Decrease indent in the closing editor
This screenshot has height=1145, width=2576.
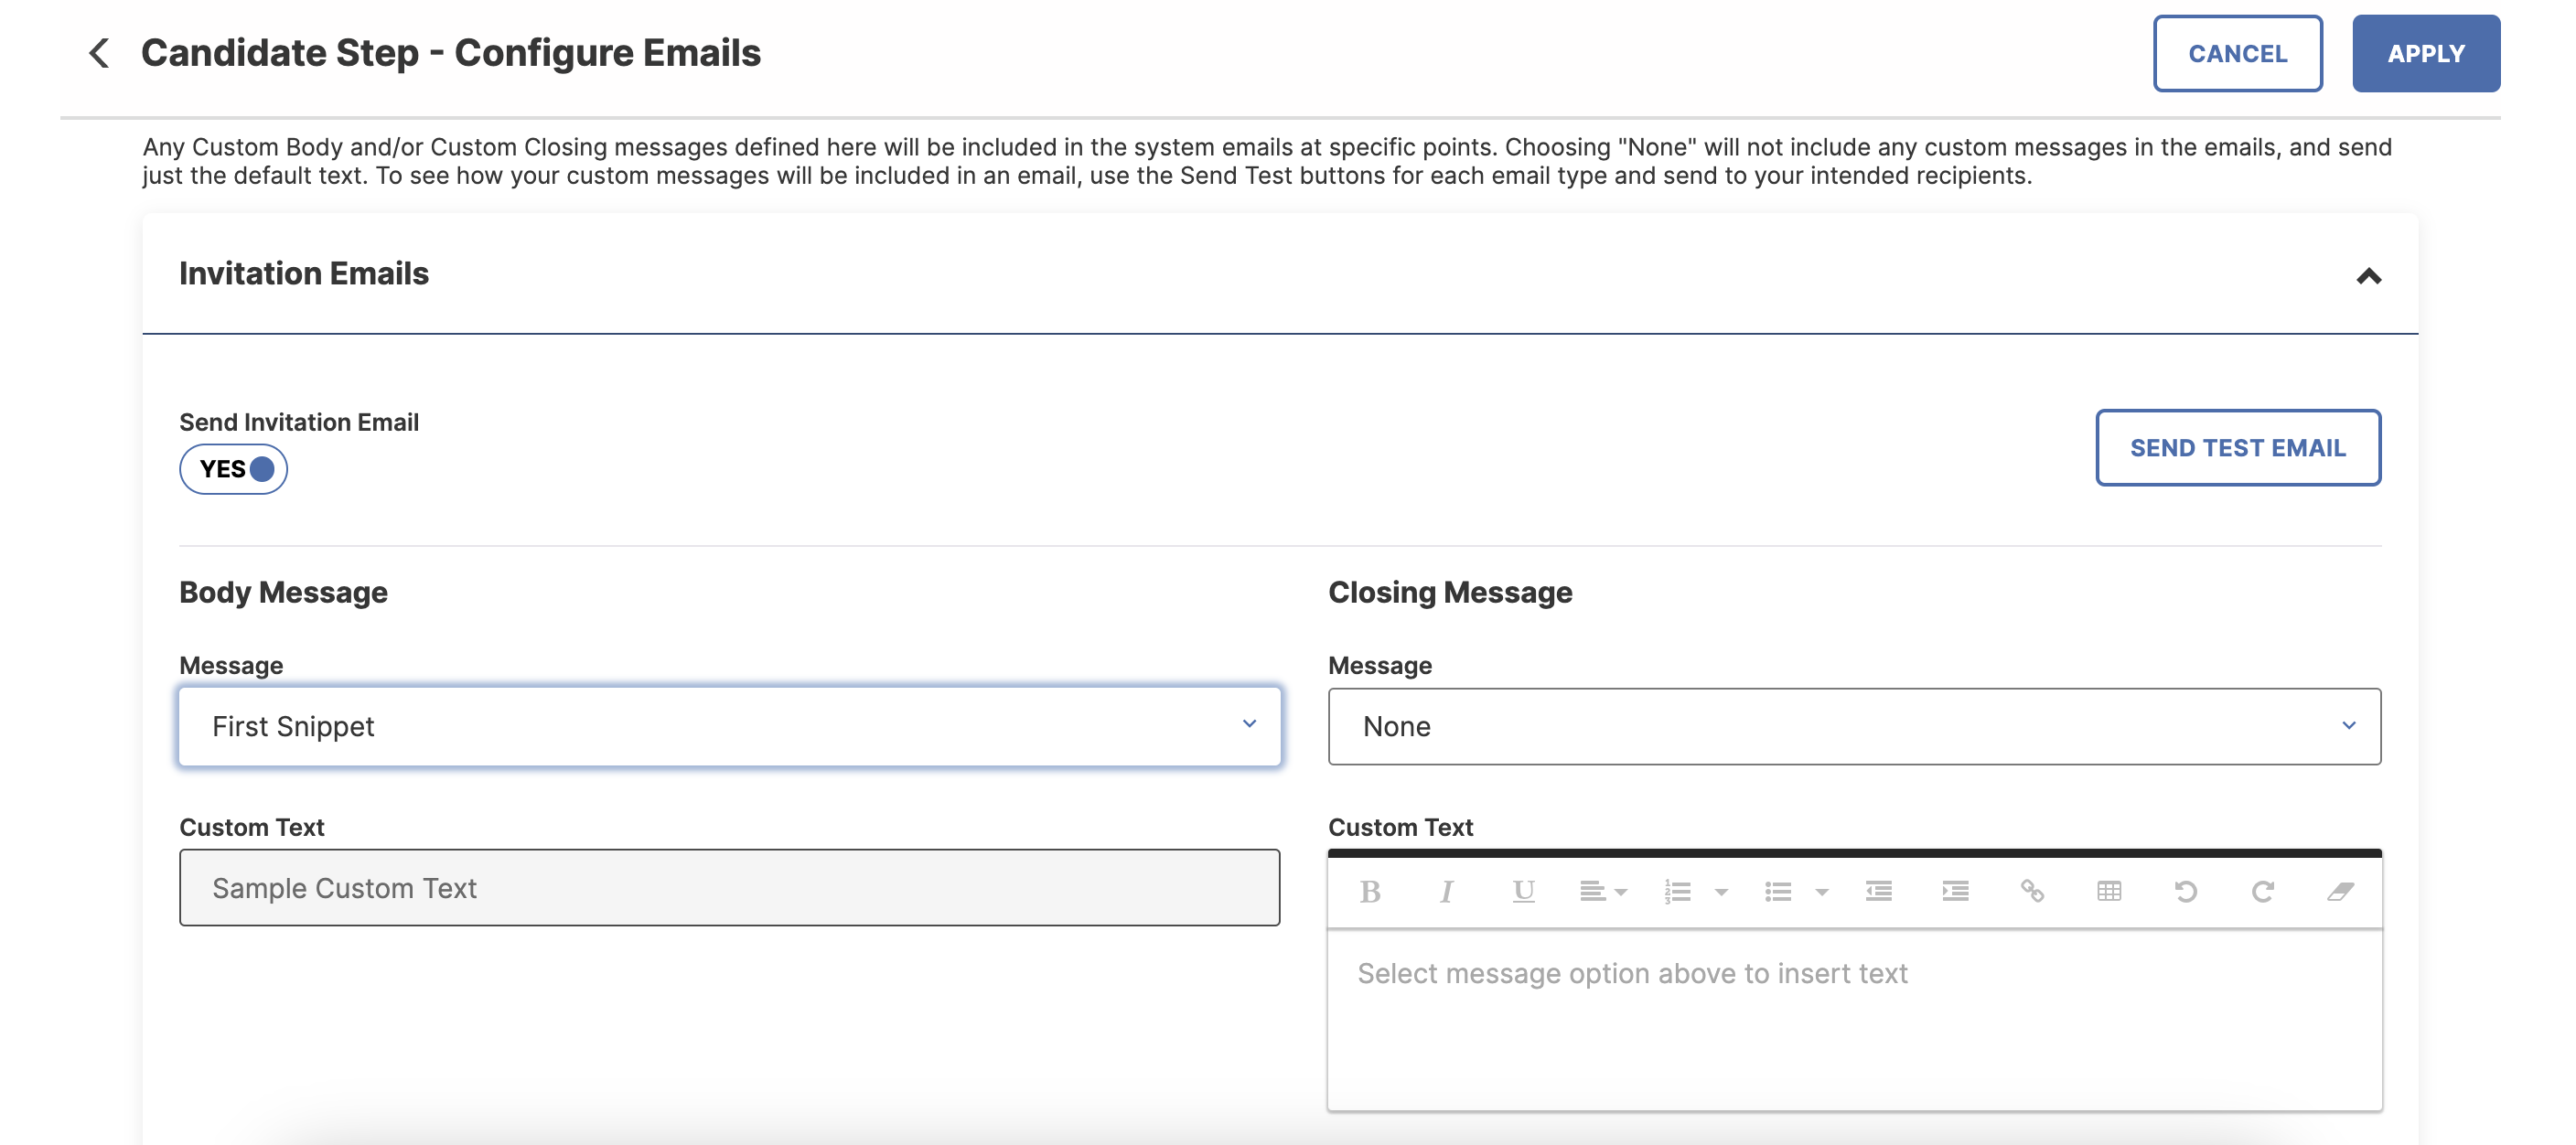pos(1878,891)
